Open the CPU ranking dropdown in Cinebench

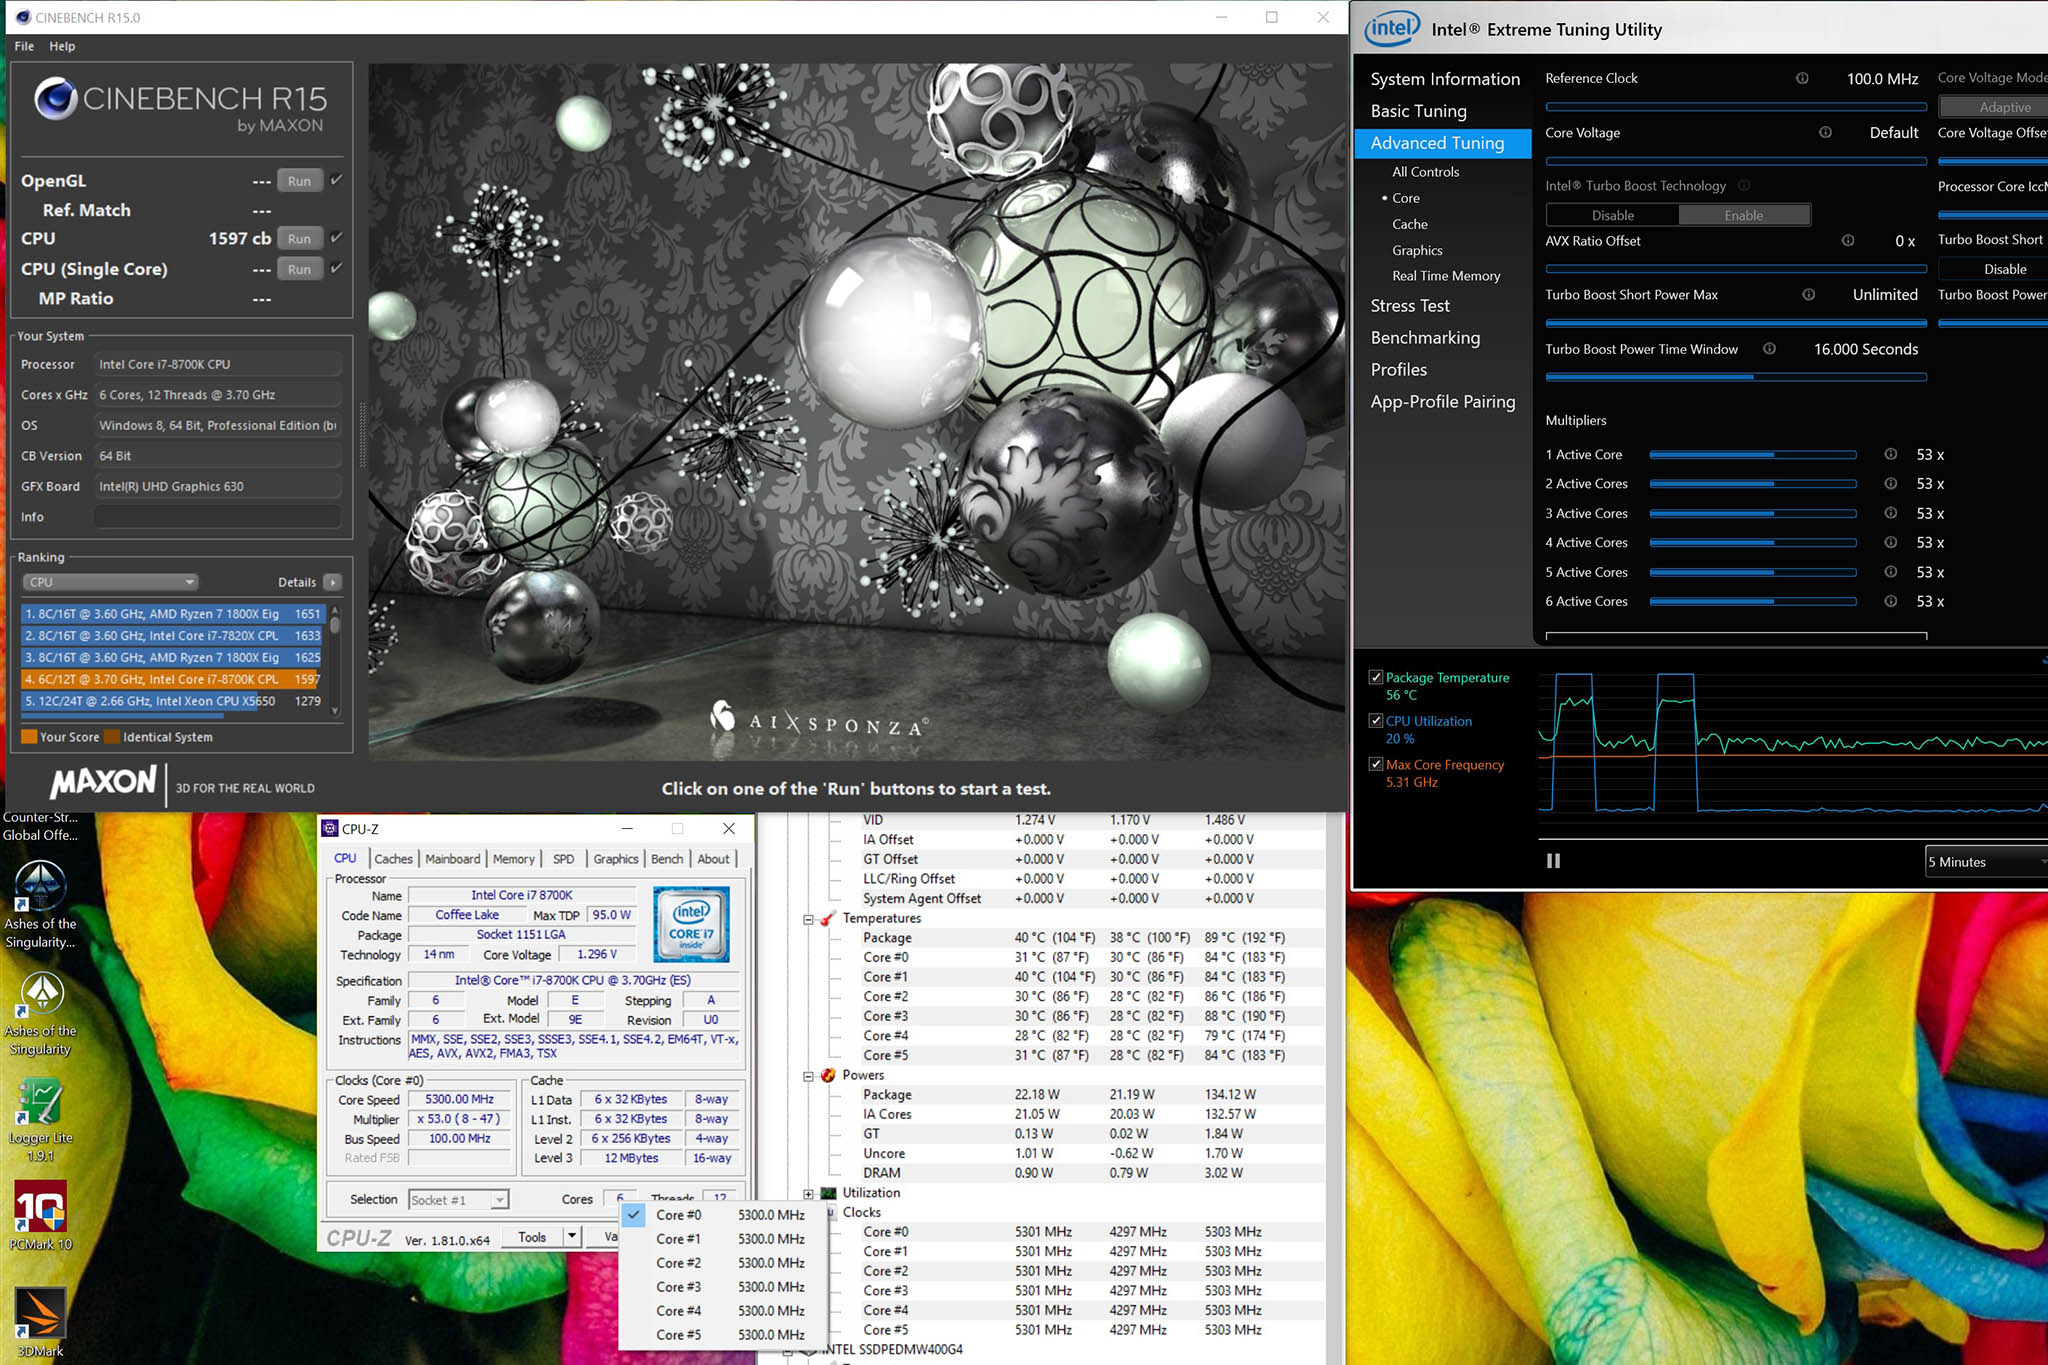[189, 581]
